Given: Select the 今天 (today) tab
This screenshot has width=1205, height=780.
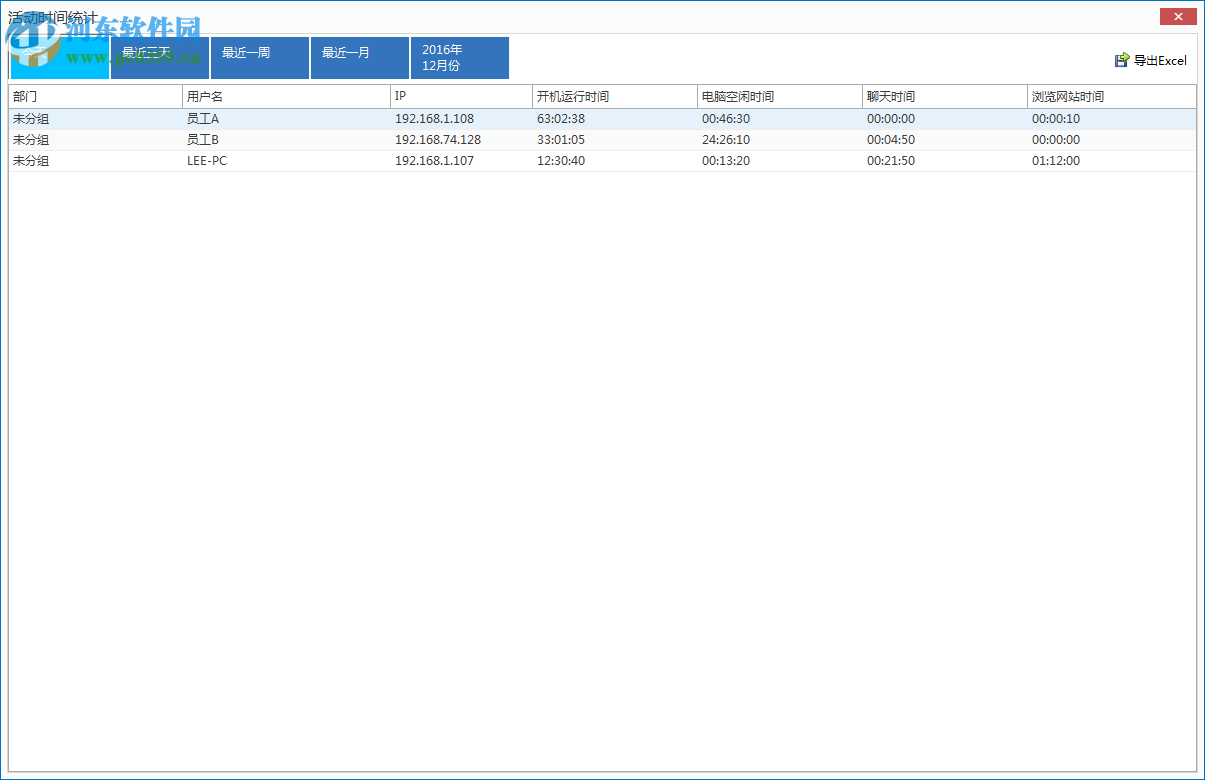Looking at the screenshot, I should click(59, 58).
